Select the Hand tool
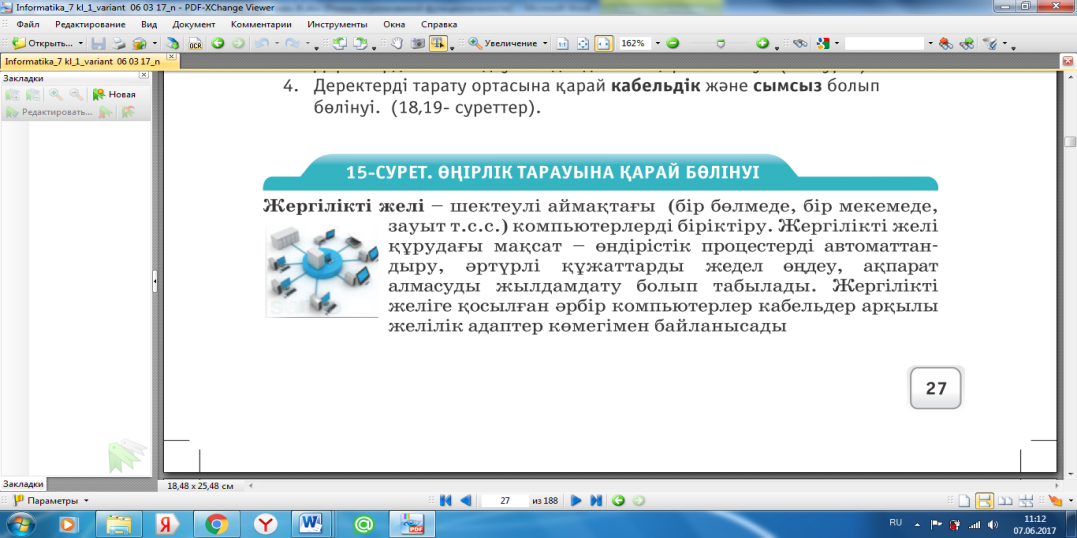The width and height of the screenshot is (1077, 538). point(397,43)
